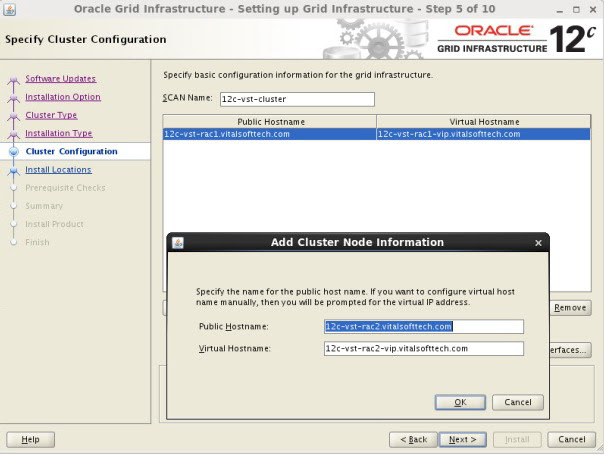Click the Public Hostname field in dialog
The image size is (604, 455).
click(x=424, y=327)
